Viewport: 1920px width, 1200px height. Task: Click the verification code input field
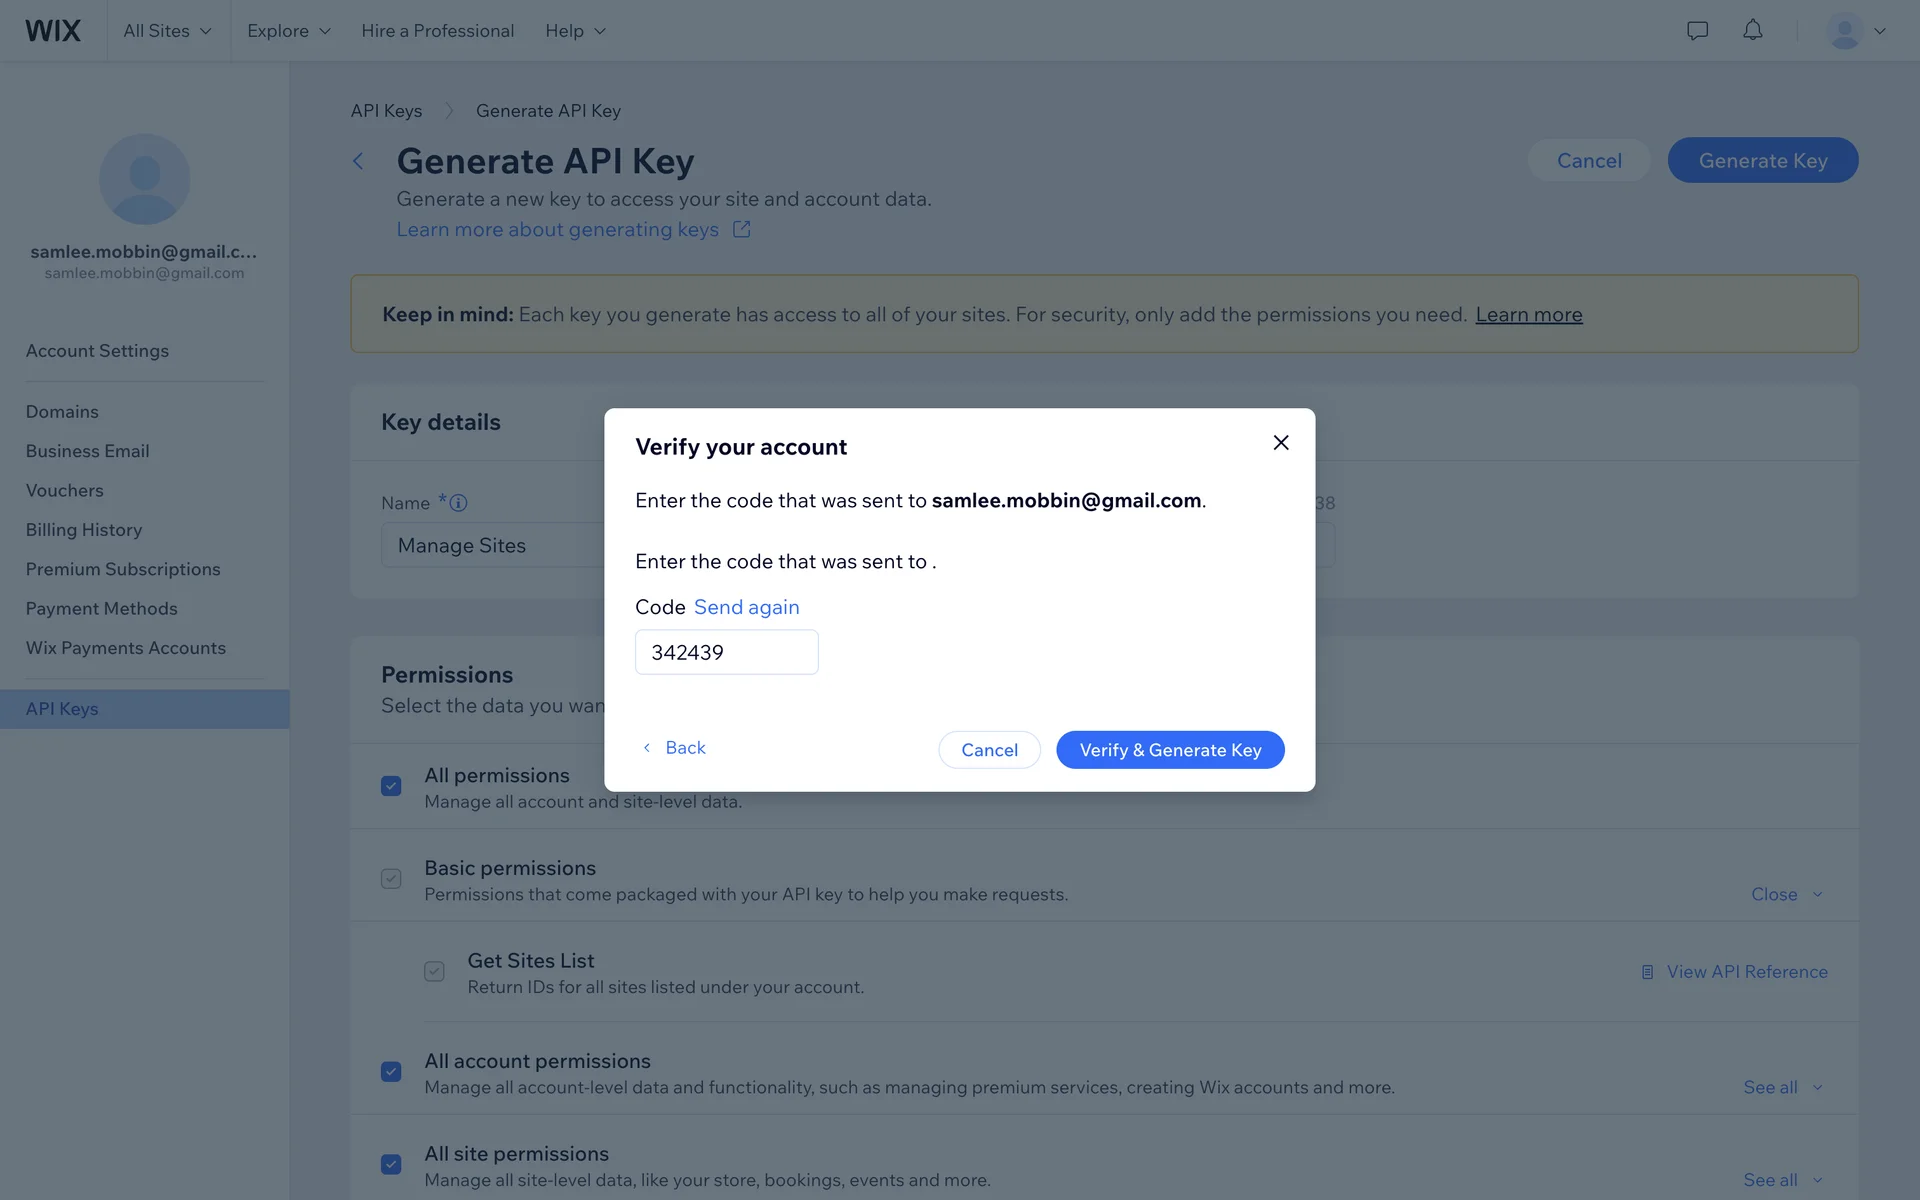pos(726,652)
